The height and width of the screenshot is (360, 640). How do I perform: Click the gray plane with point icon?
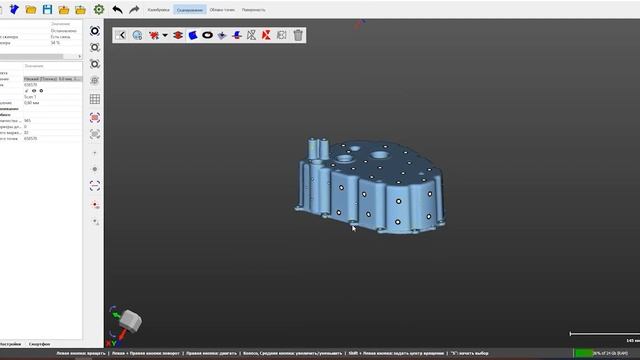coord(222,35)
